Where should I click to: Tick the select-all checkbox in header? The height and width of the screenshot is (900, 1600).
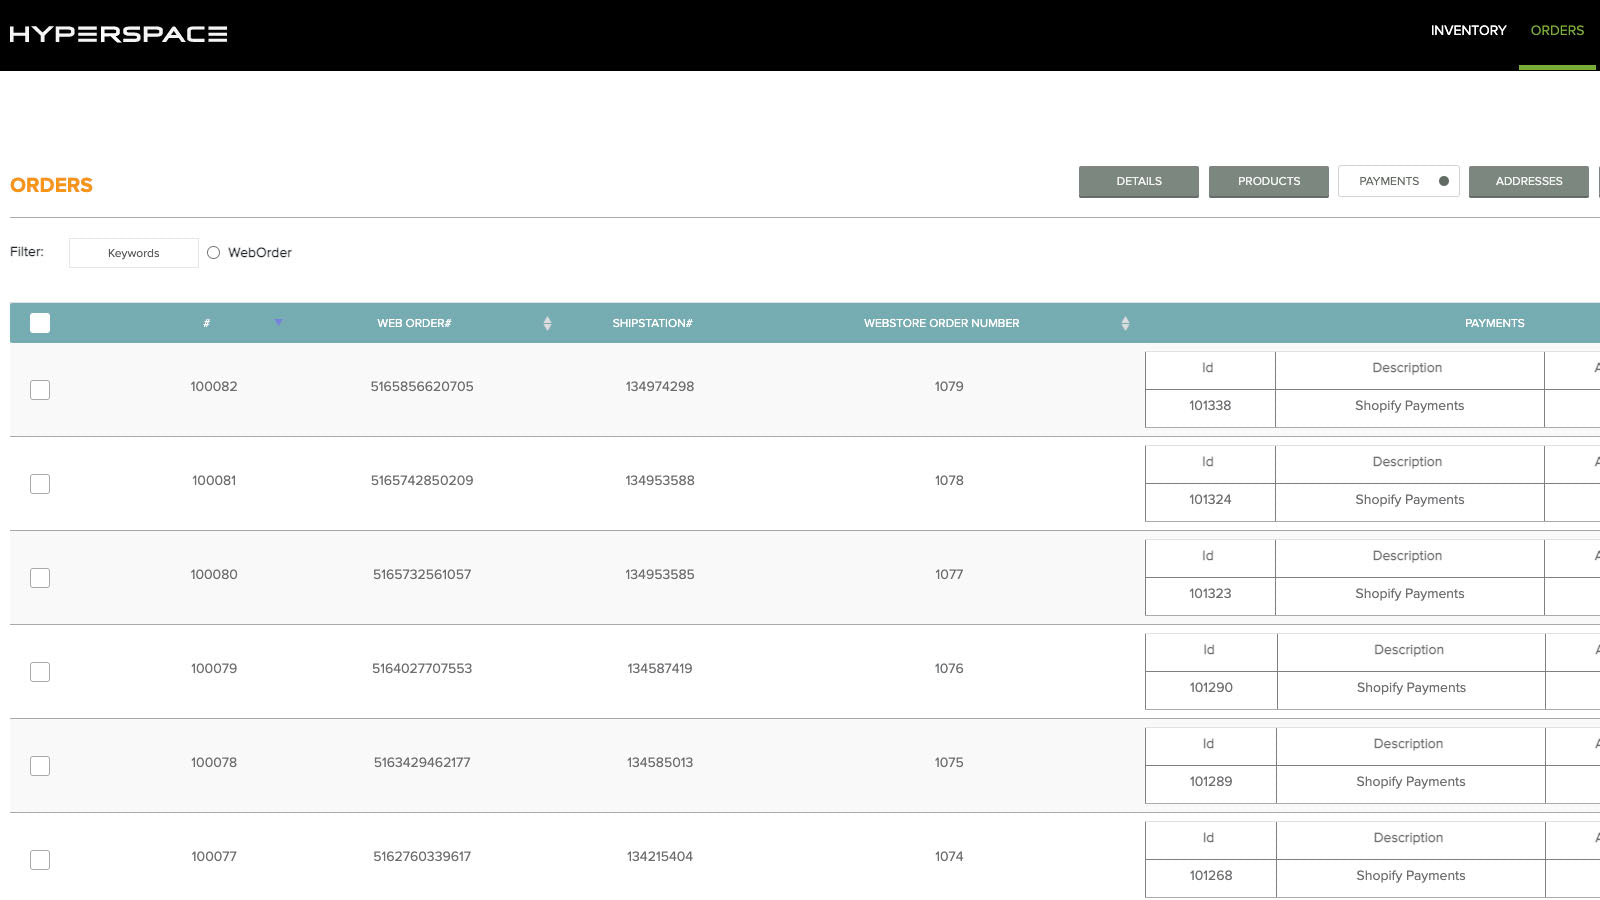[40, 323]
